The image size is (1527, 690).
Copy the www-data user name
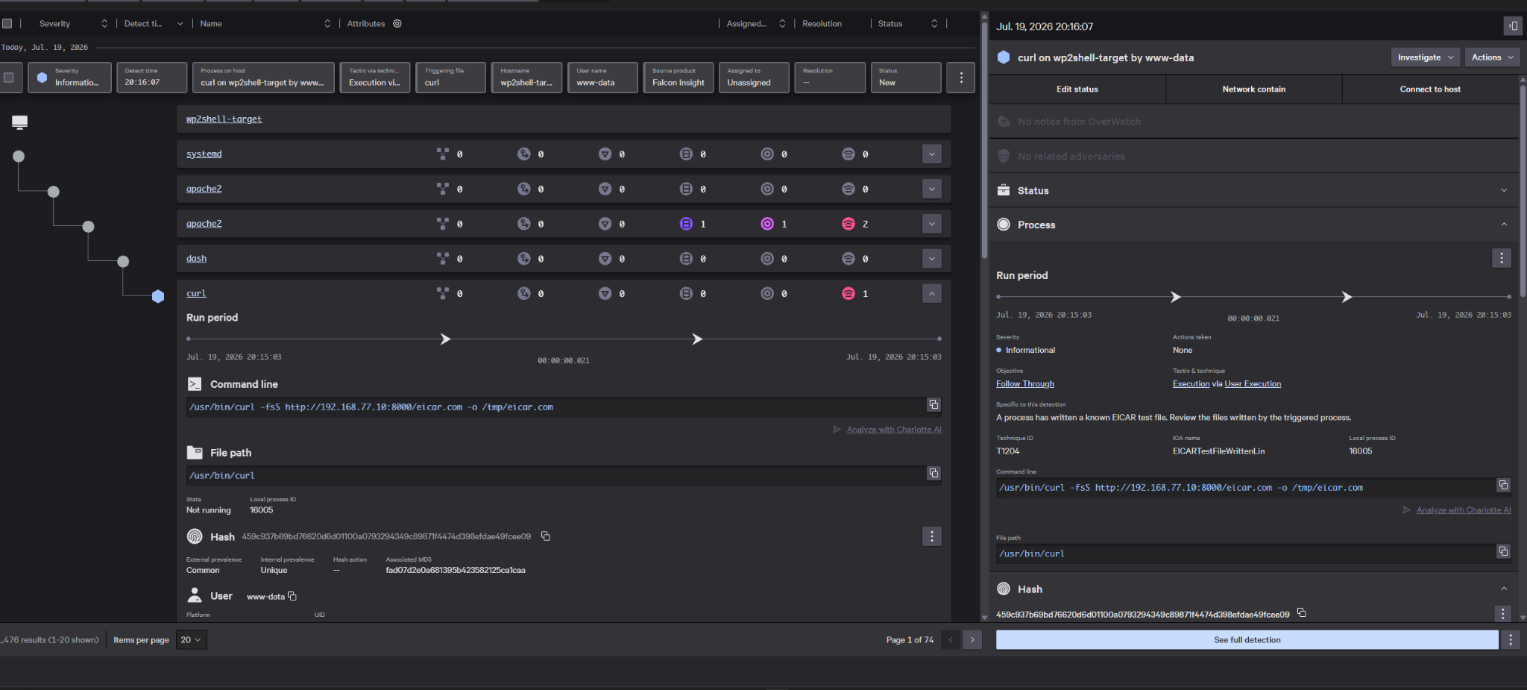[x=292, y=596]
